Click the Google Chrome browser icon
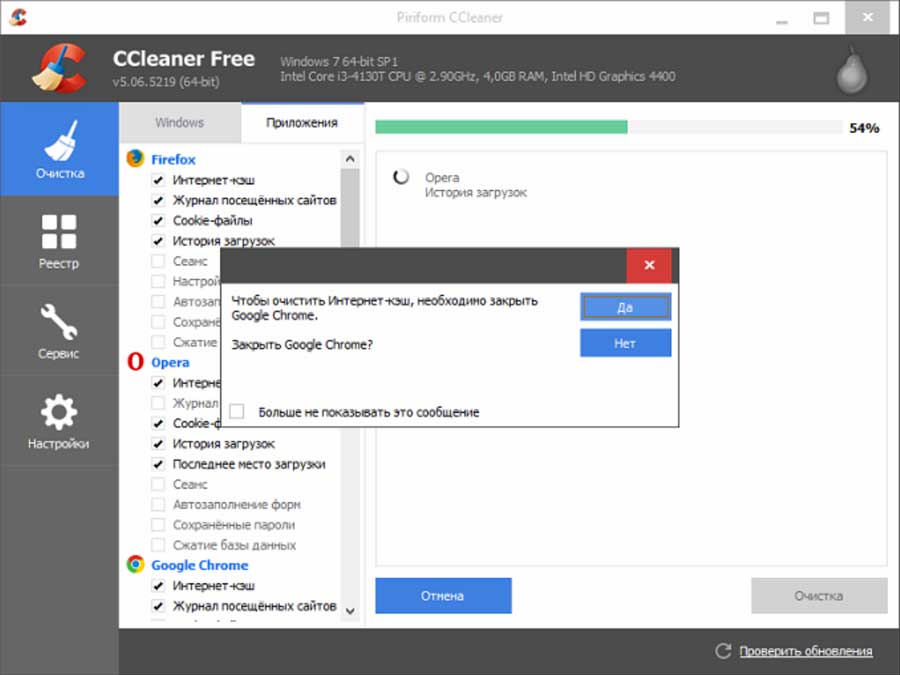Screen dimensions: 900x675 coord(135,564)
